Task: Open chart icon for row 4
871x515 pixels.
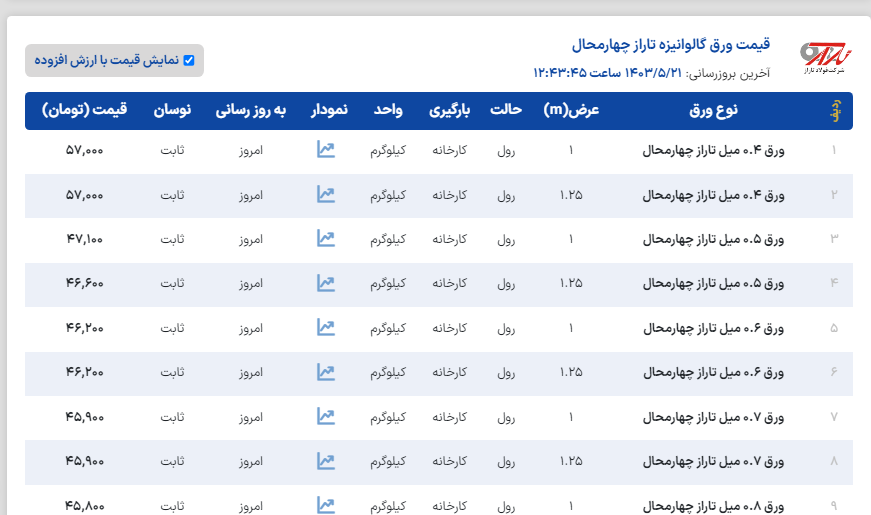Action: click(325, 283)
